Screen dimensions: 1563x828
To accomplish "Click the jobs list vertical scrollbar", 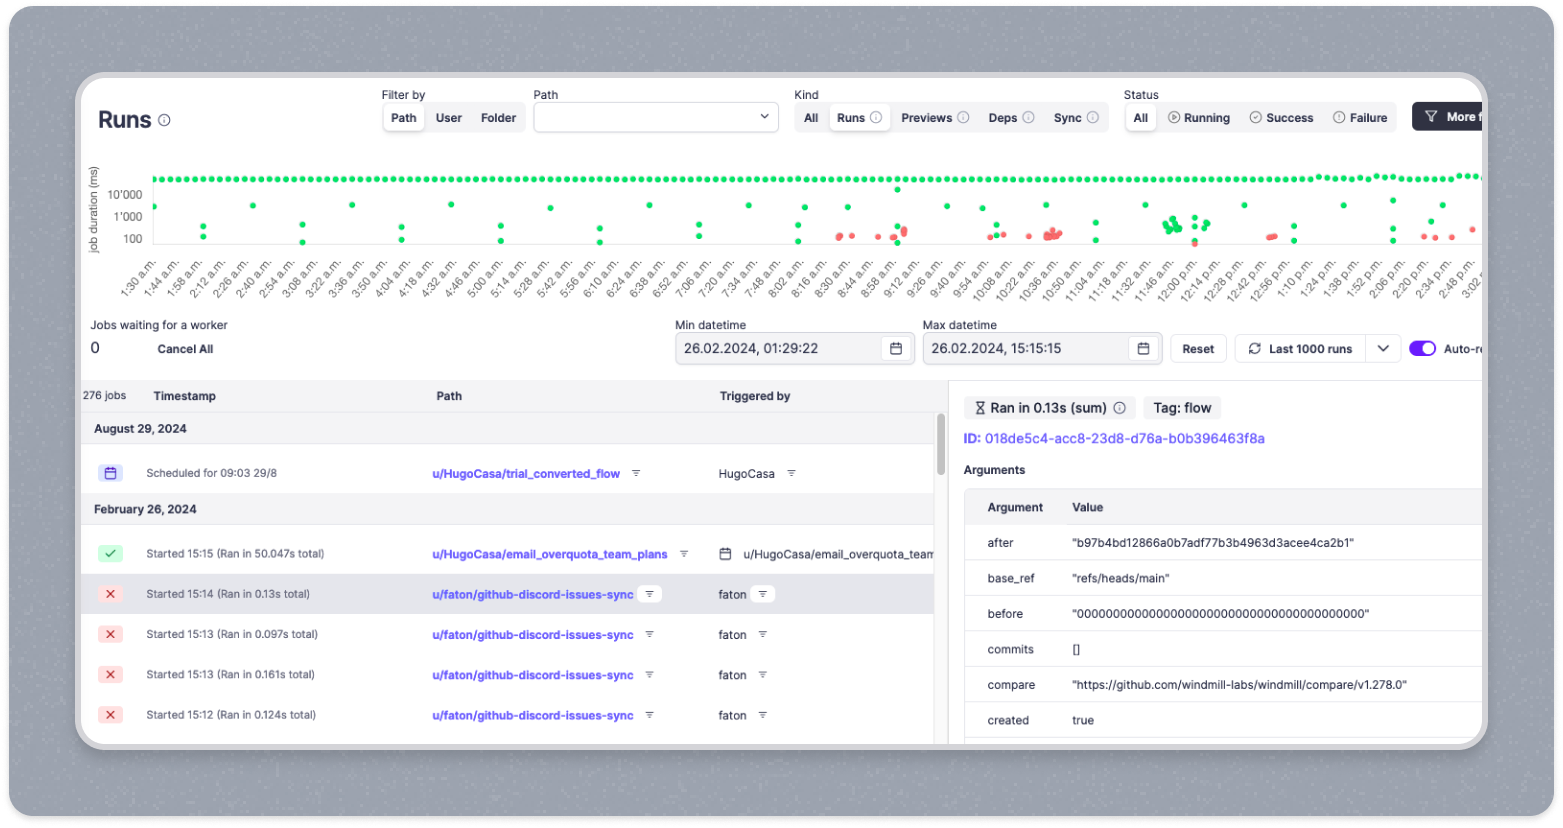I will pos(940,445).
